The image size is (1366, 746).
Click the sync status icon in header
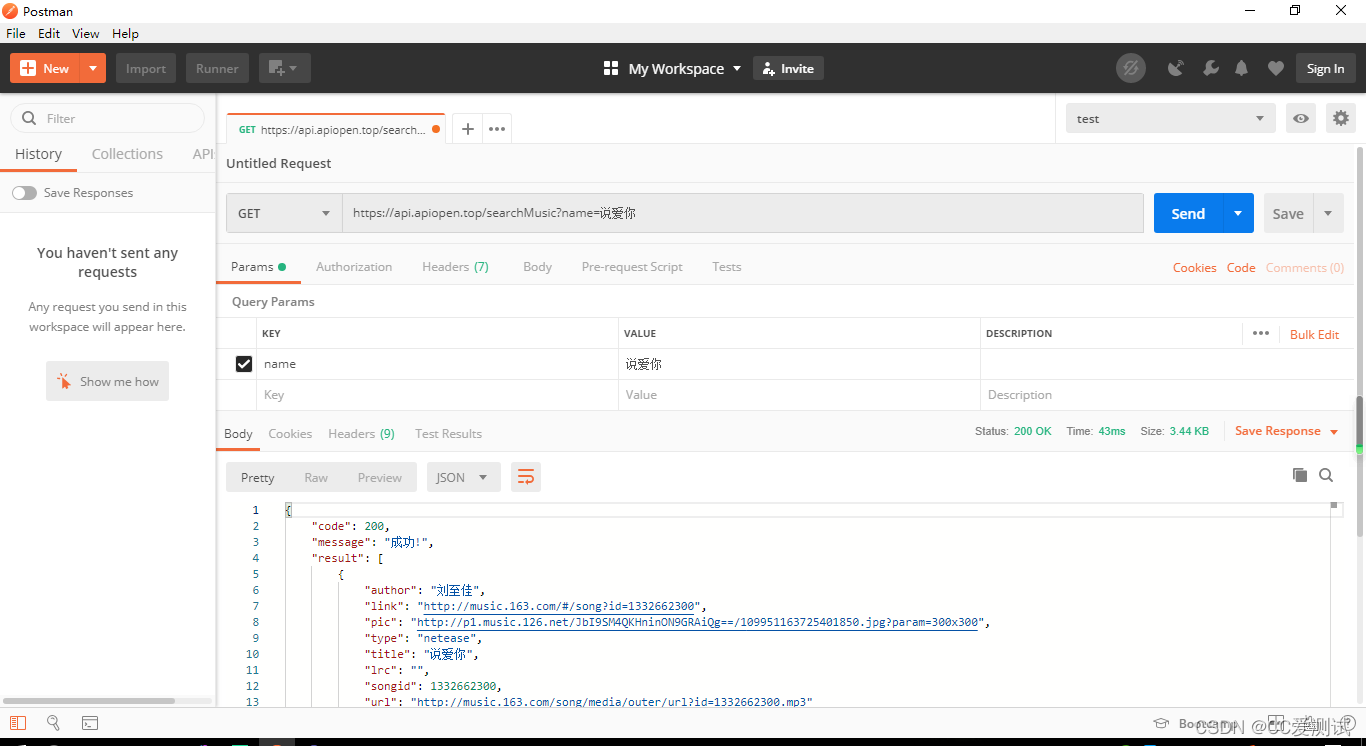[x=1131, y=68]
